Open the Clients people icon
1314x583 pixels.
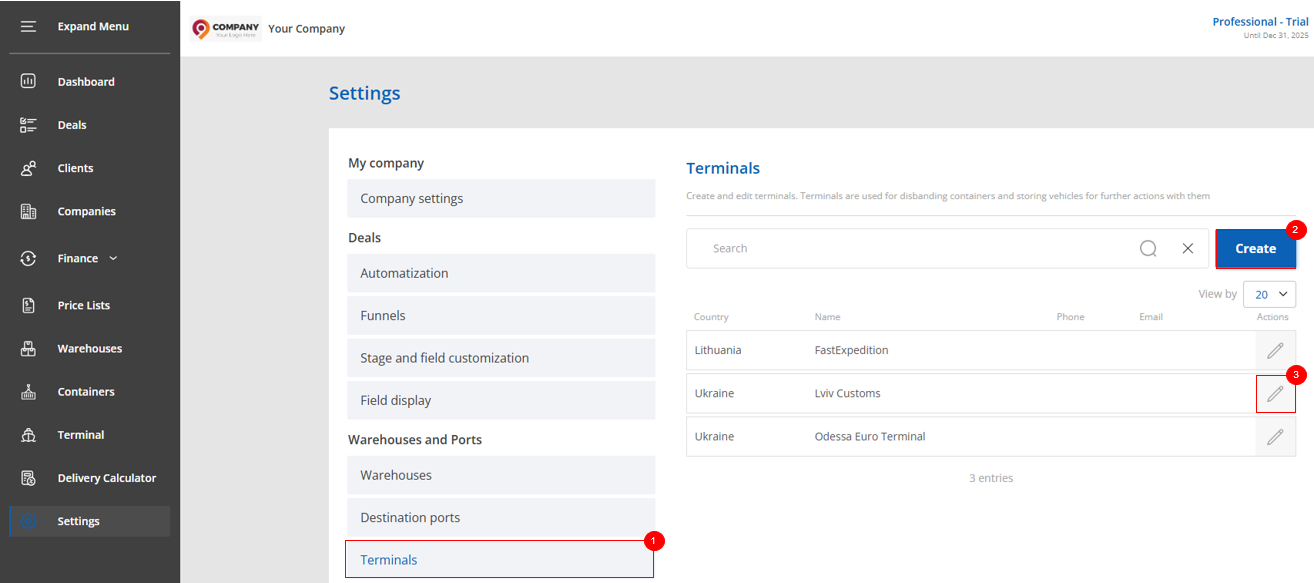(x=28, y=168)
